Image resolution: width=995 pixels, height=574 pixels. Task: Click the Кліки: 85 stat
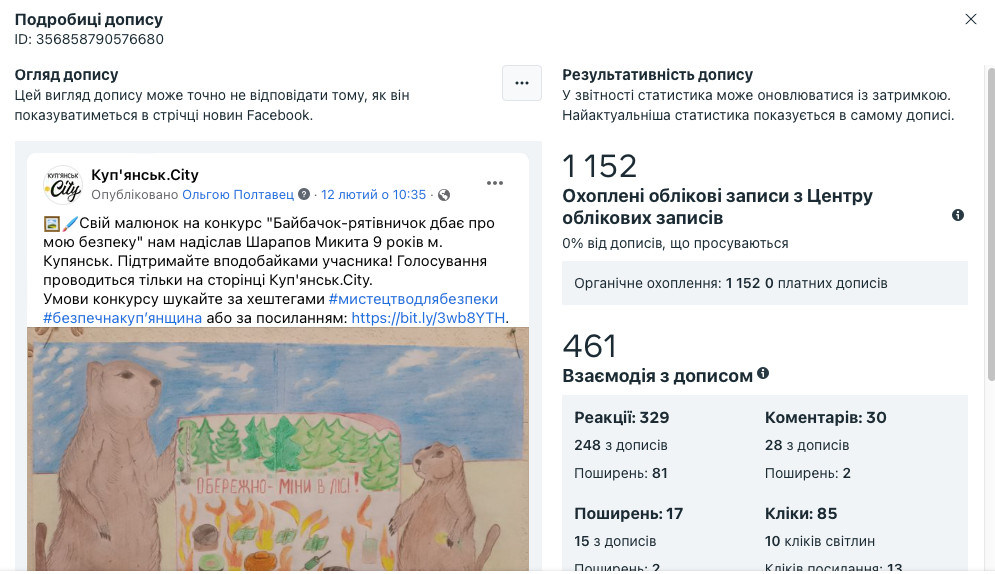801,513
